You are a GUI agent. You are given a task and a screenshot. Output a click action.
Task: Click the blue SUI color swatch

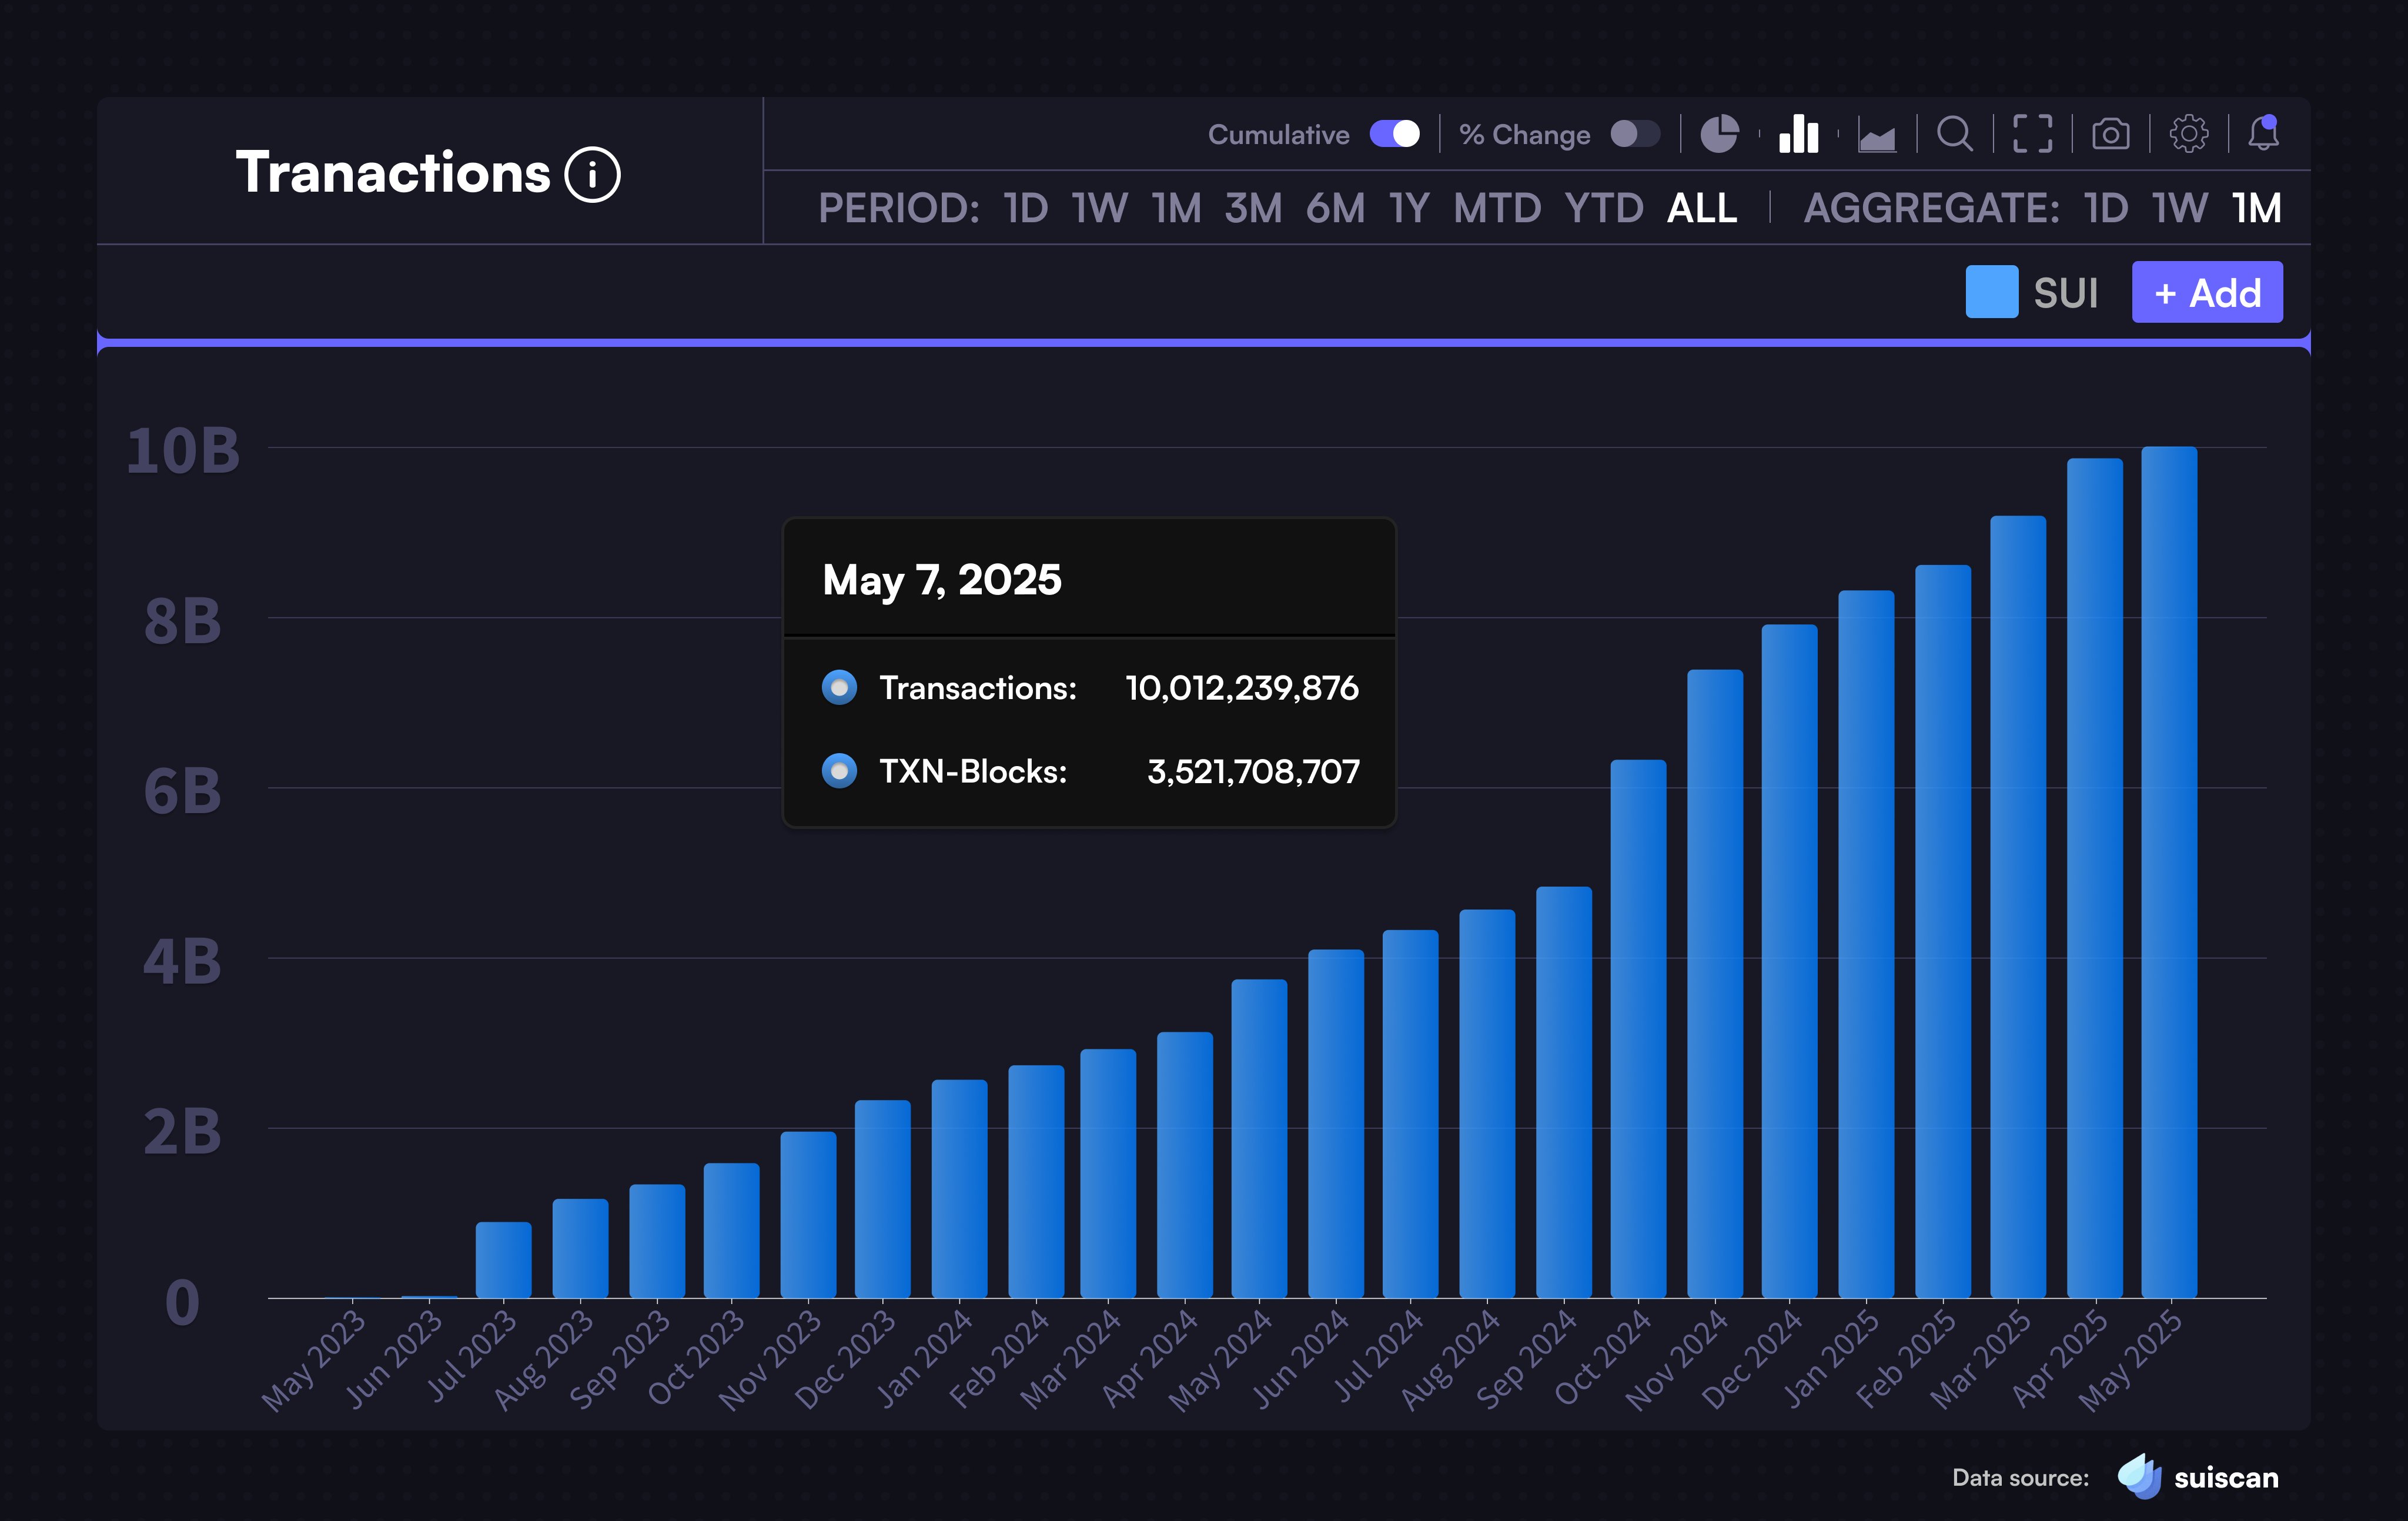pyautogui.click(x=1991, y=292)
